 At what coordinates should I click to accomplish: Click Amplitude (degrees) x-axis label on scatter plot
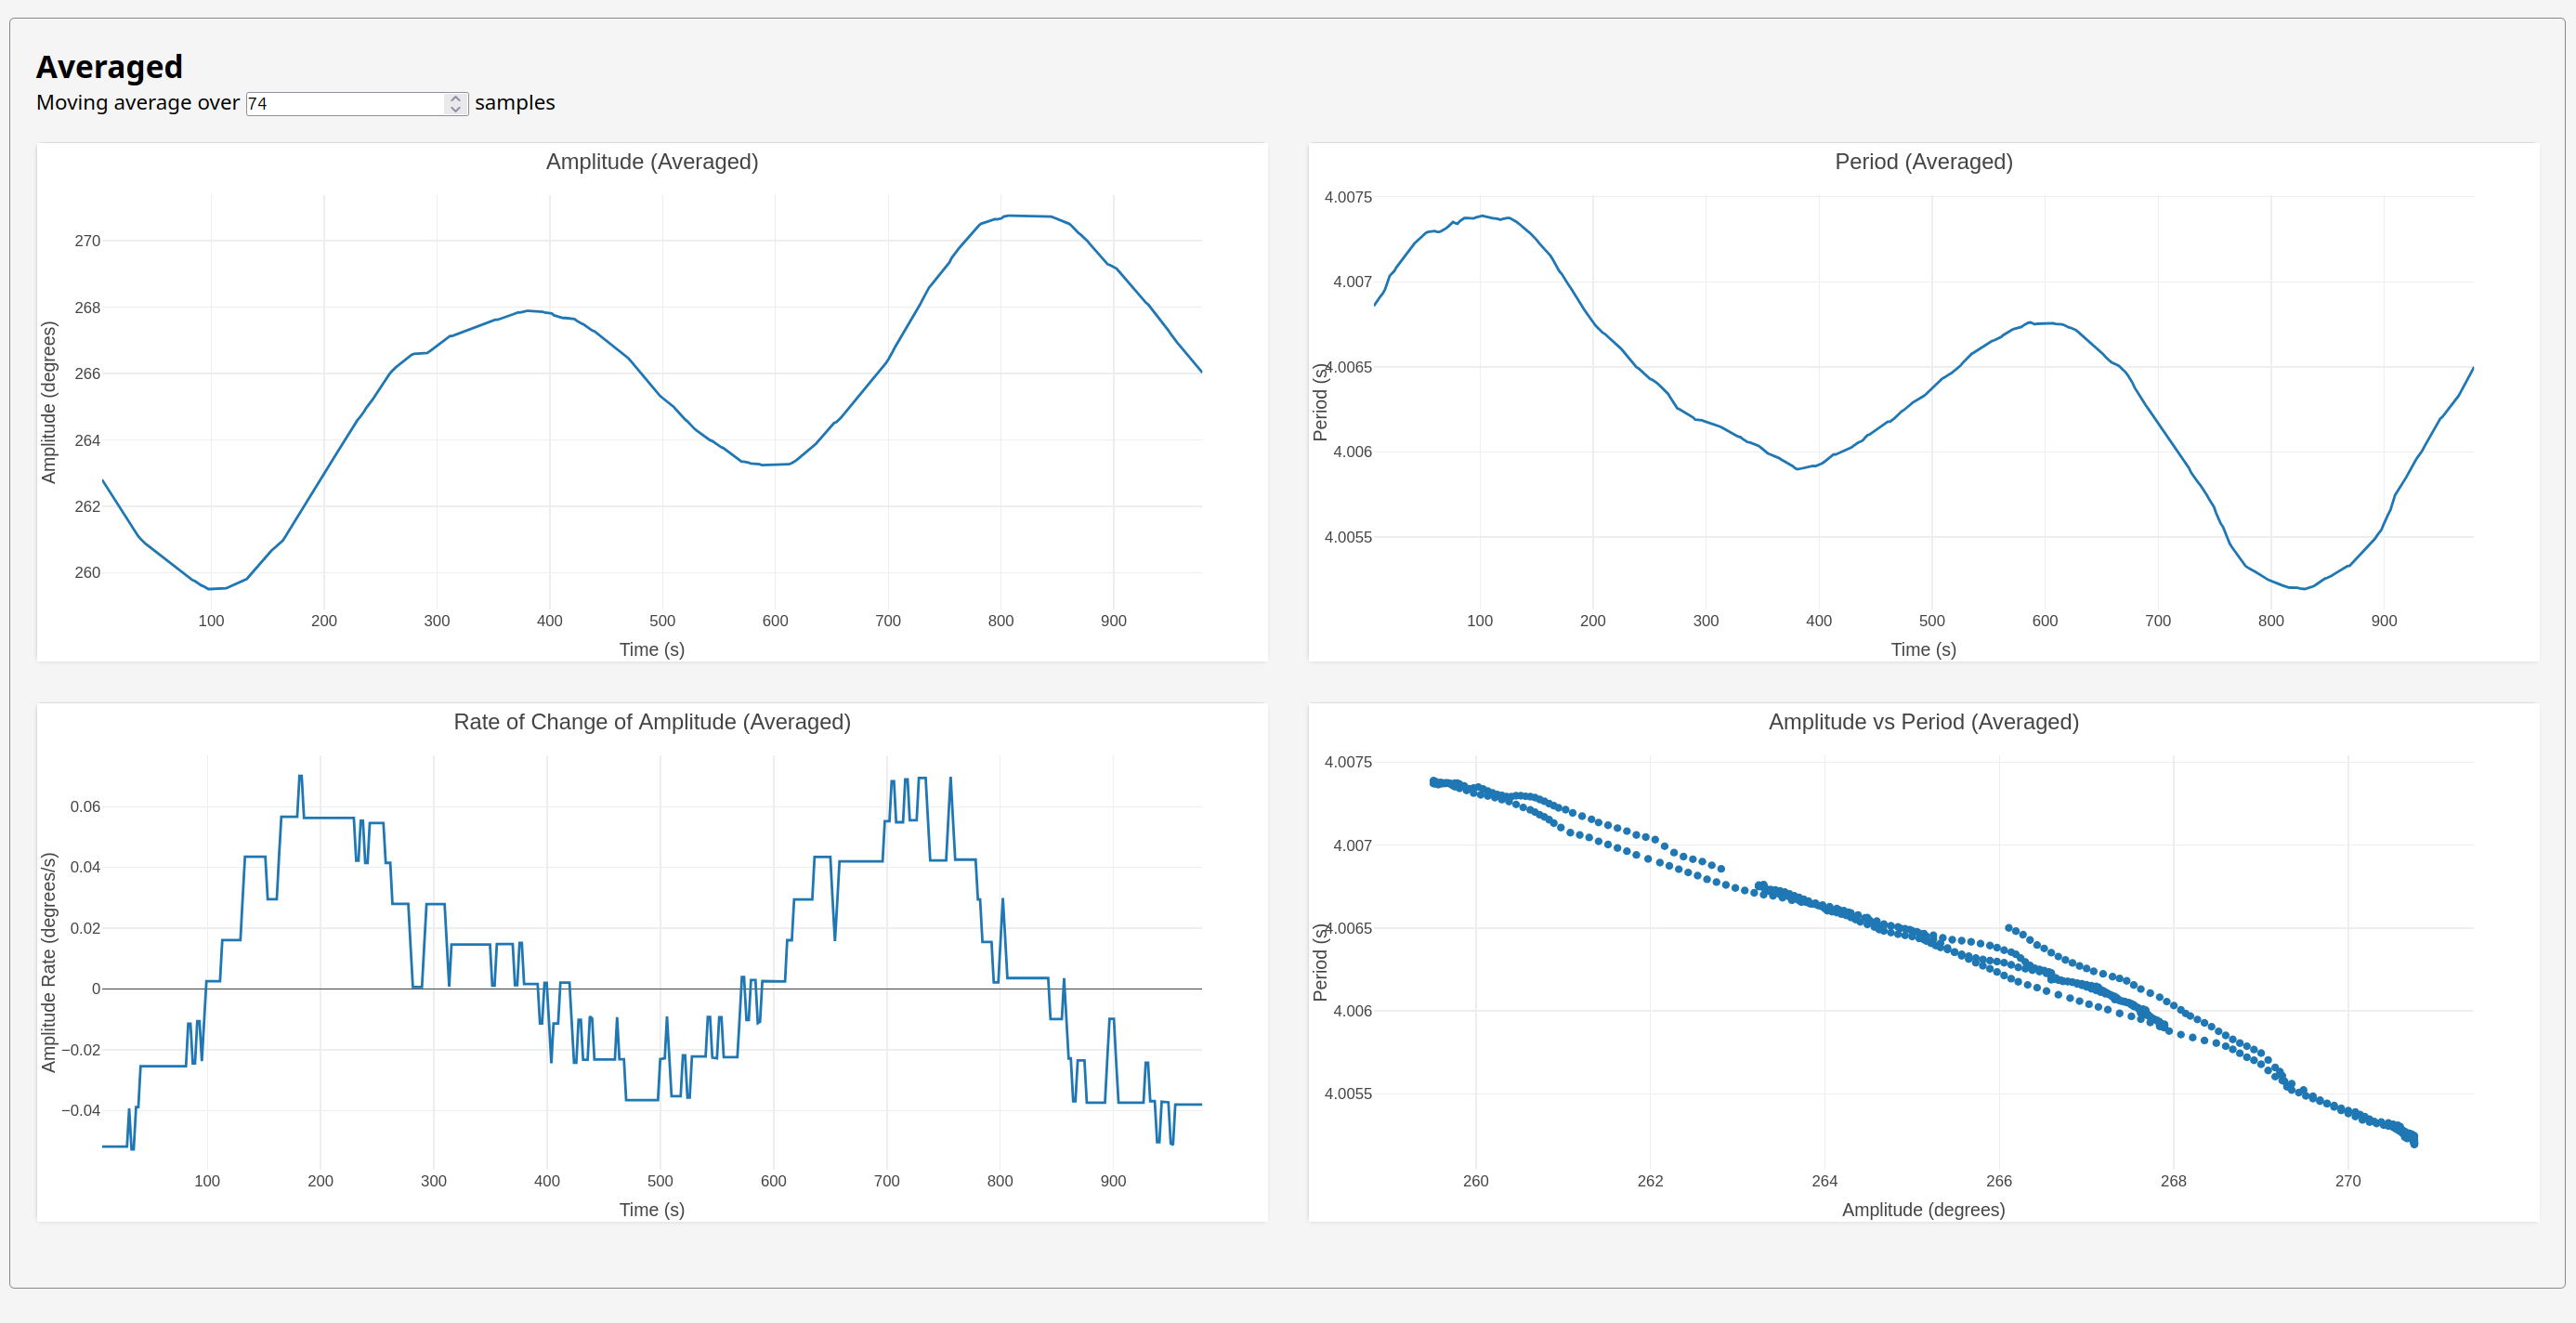point(1923,1210)
